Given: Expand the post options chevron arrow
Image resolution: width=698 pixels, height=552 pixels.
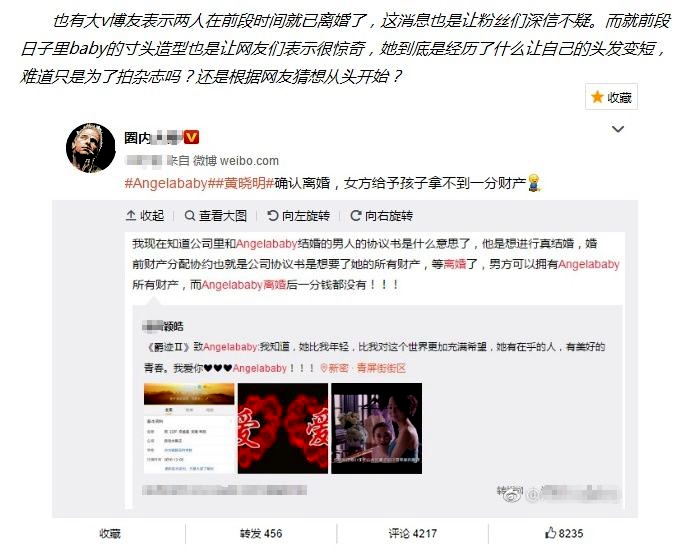Looking at the screenshot, I should [x=618, y=130].
